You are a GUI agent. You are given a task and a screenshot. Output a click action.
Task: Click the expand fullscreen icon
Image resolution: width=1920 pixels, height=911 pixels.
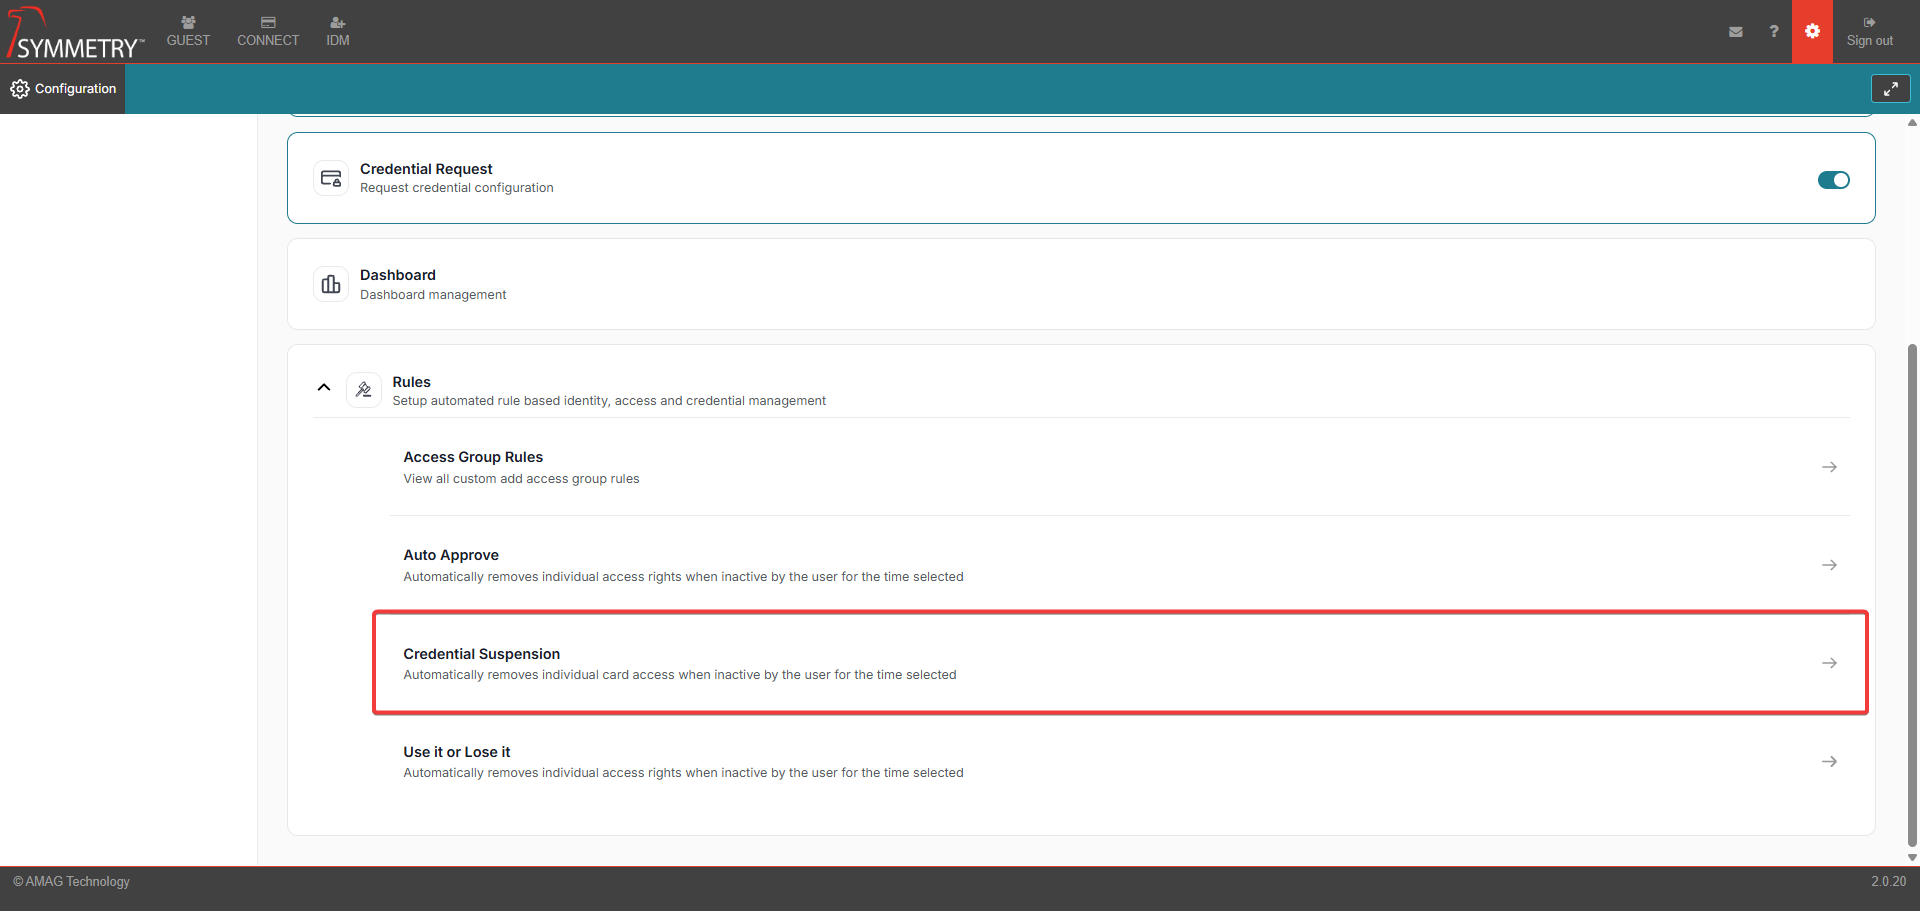click(x=1890, y=89)
